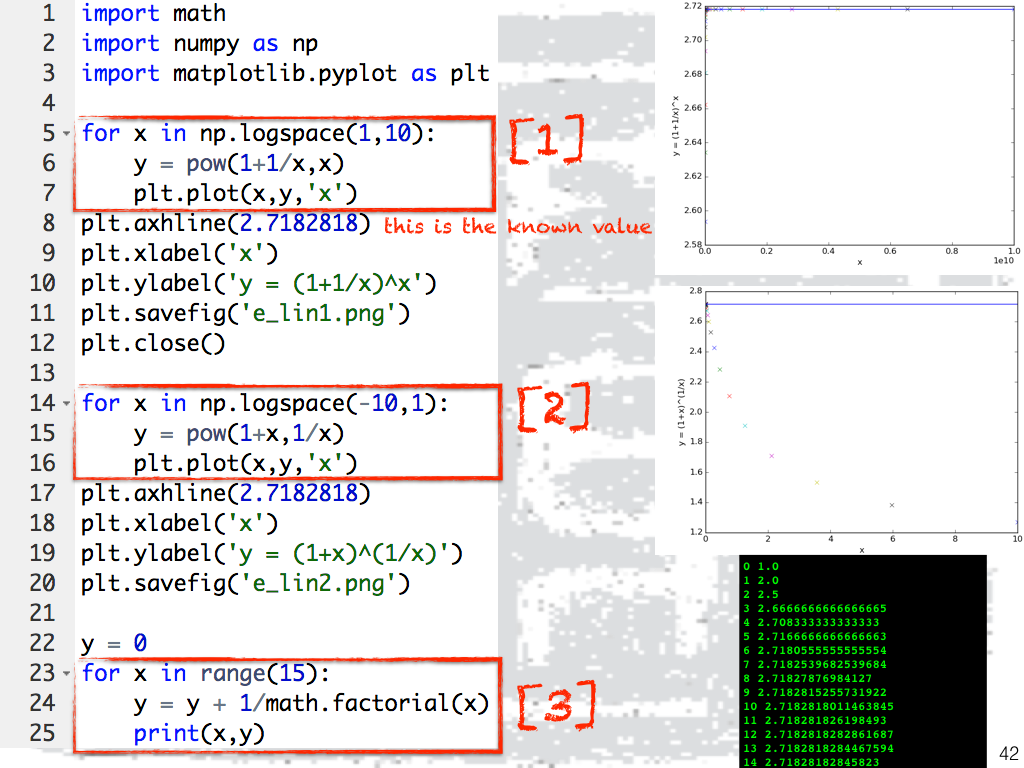Viewport: 1024px width, 768px height.
Task: Click the 'this is the known value' note
Action: click(x=516, y=226)
